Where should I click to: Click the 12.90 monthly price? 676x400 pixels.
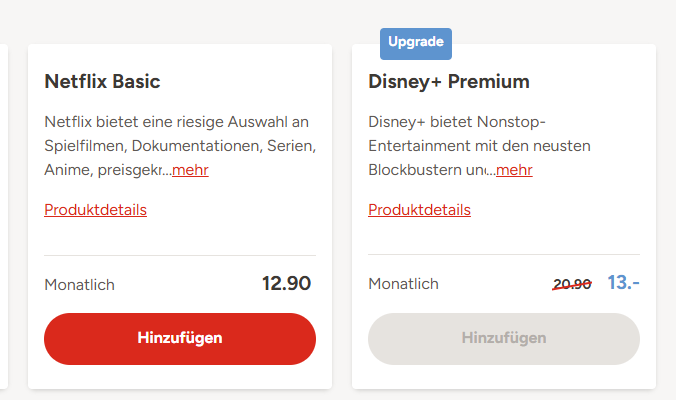pos(286,284)
